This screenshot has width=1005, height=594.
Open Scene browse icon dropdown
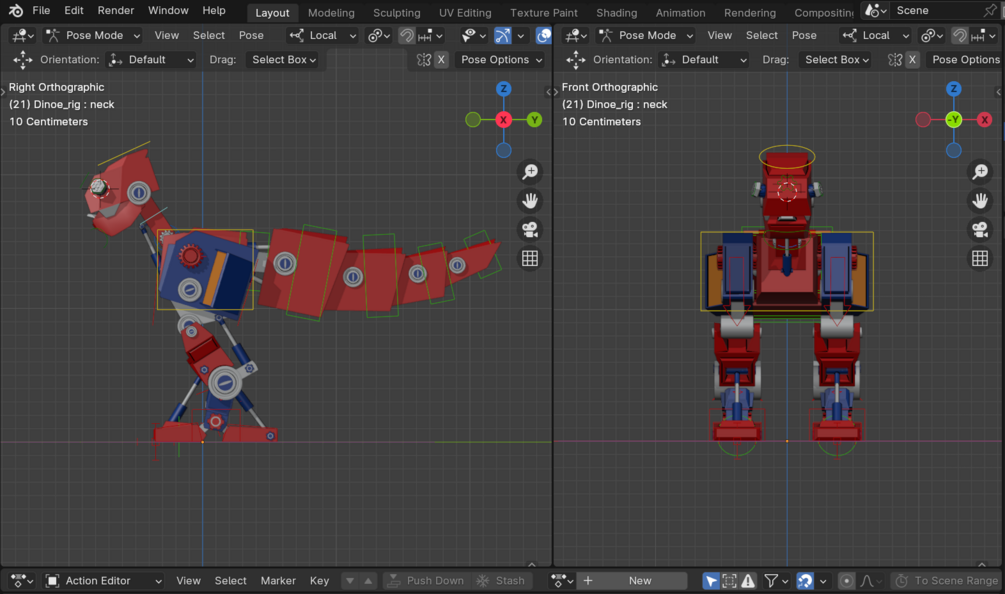(876, 10)
